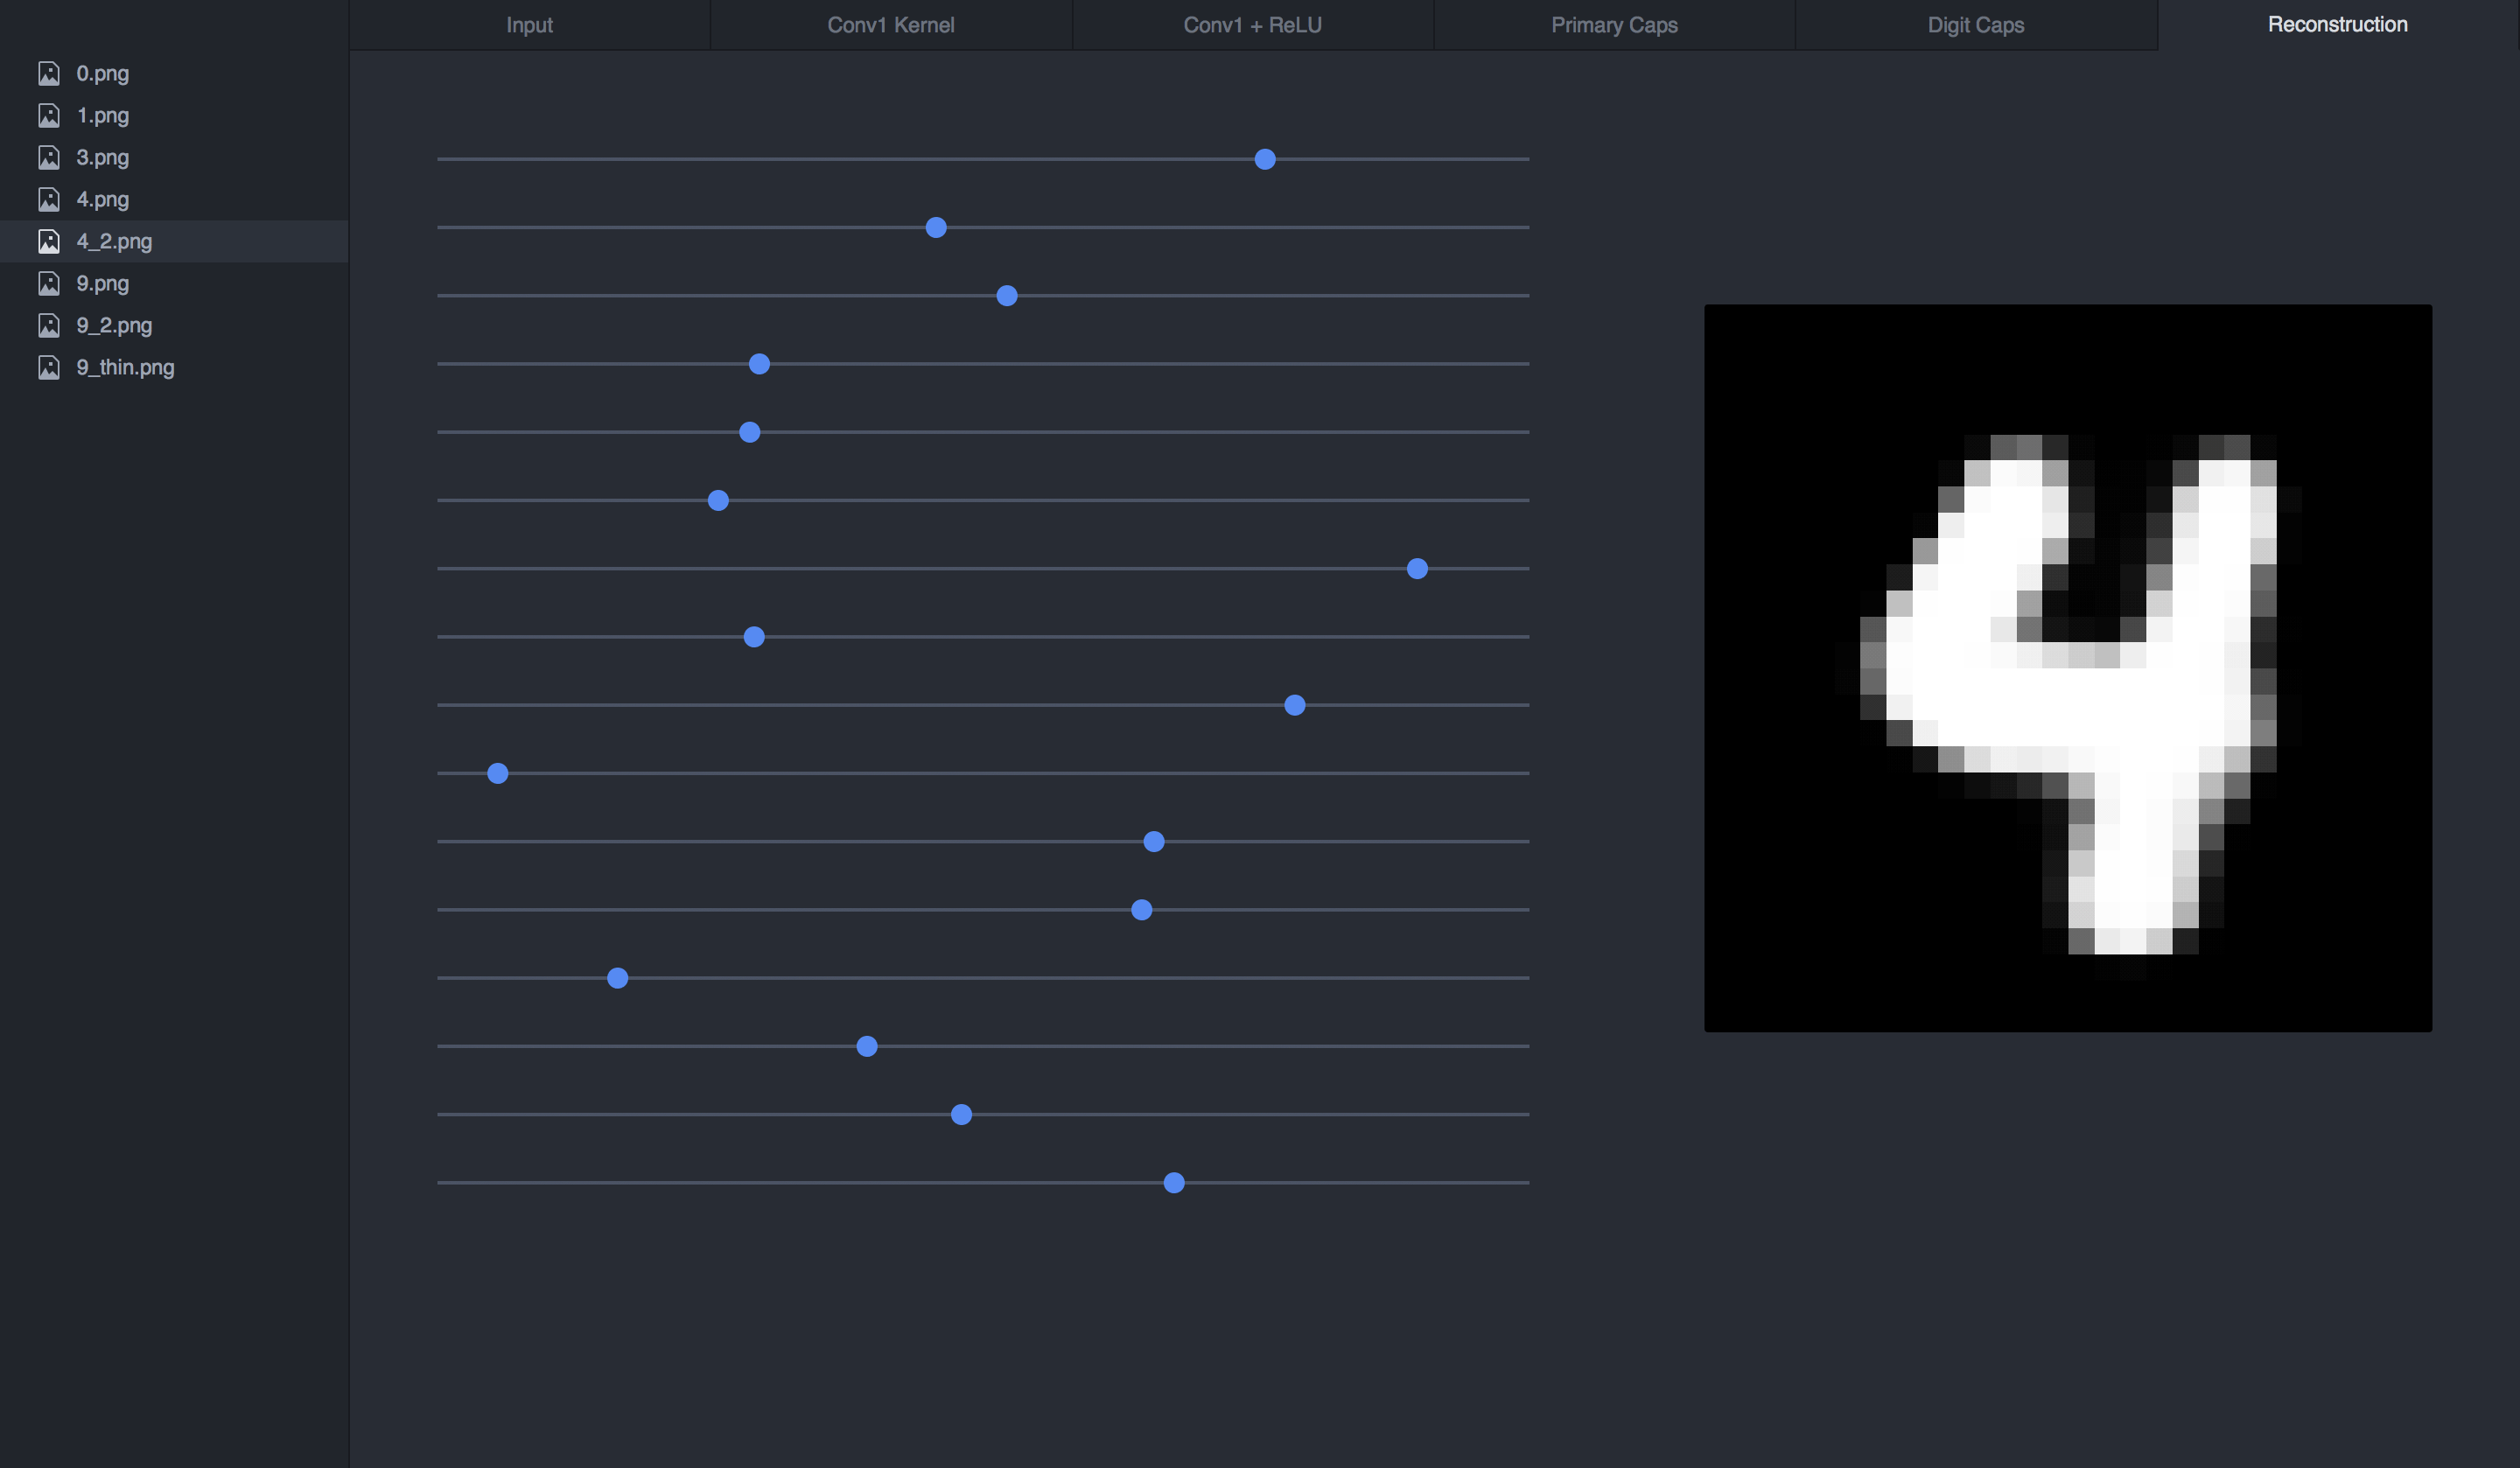Select the Conv1 + ReLU tab
This screenshot has width=2520, height=1468.
[1252, 25]
